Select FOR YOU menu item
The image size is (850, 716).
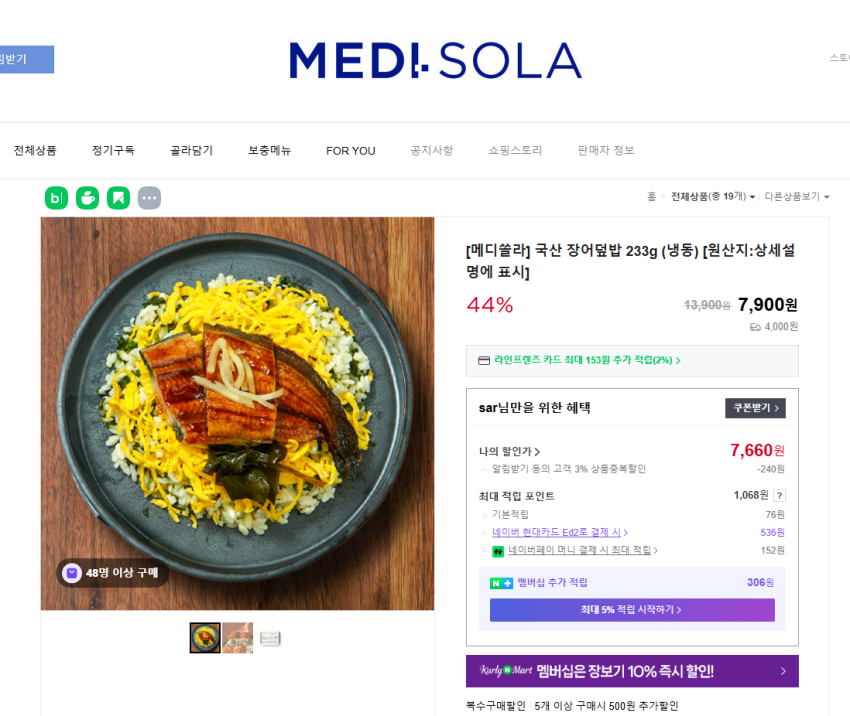coord(351,151)
